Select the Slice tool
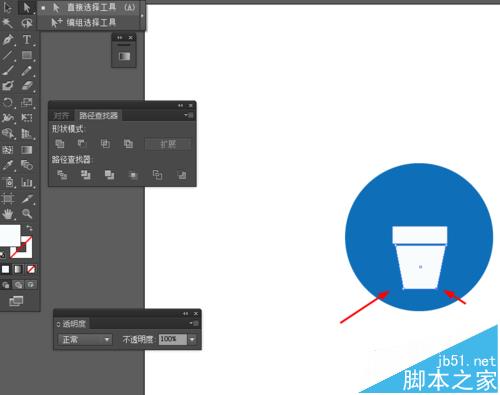 coord(27,199)
